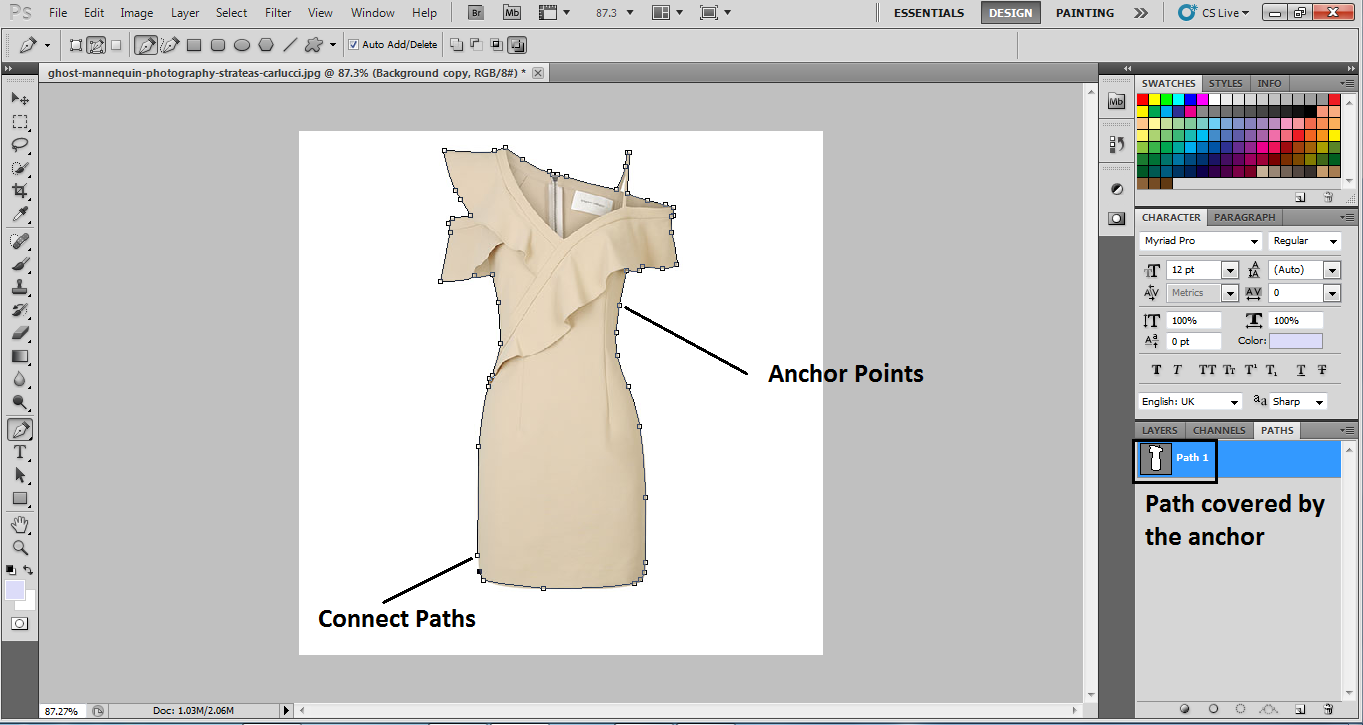The image size is (1363, 725).
Task: Select the Clone Stamp tool
Action: click(20, 287)
